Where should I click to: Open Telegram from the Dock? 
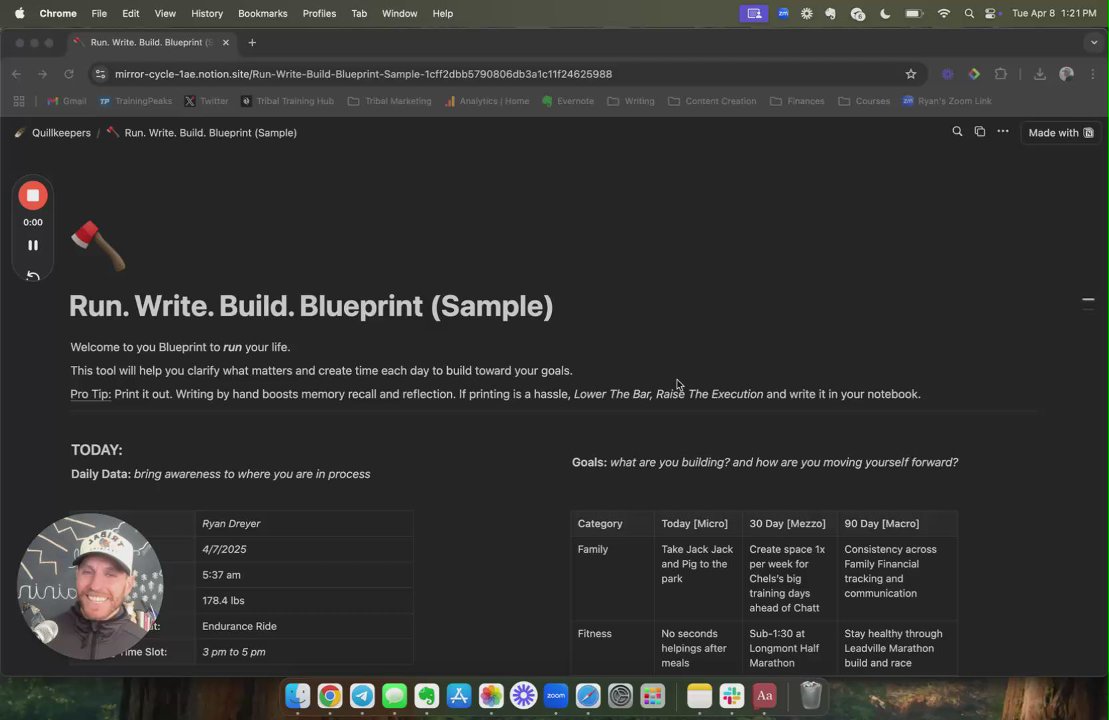coord(362,696)
